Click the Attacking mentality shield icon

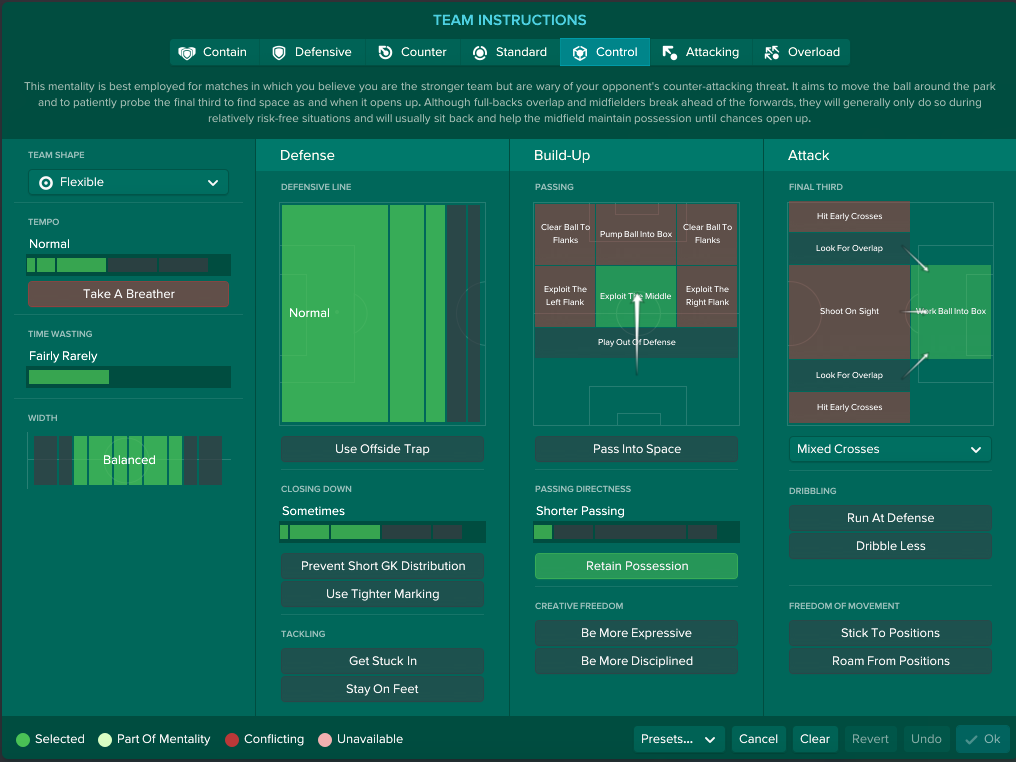click(668, 52)
